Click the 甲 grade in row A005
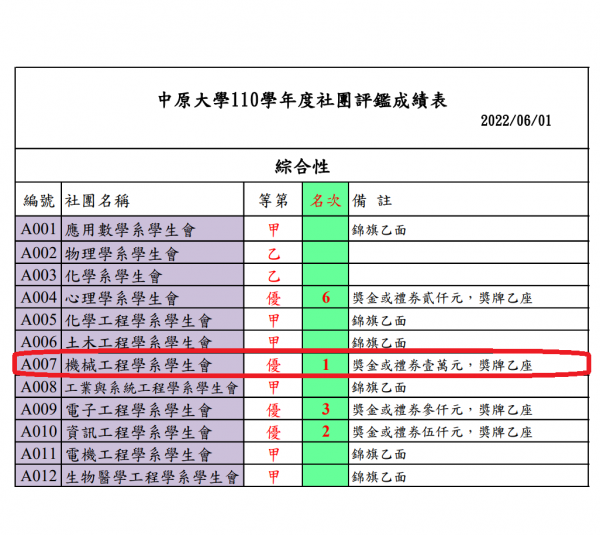Screen dimensions: 600x535 click(274, 320)
